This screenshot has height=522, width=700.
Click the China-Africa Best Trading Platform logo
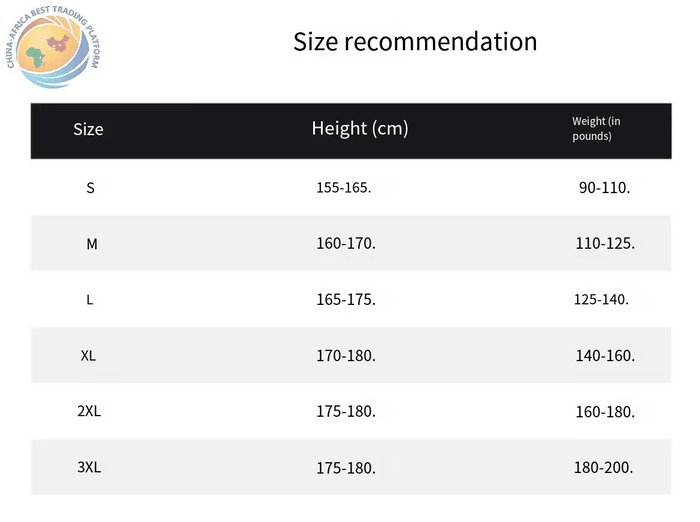coord(53,46)
